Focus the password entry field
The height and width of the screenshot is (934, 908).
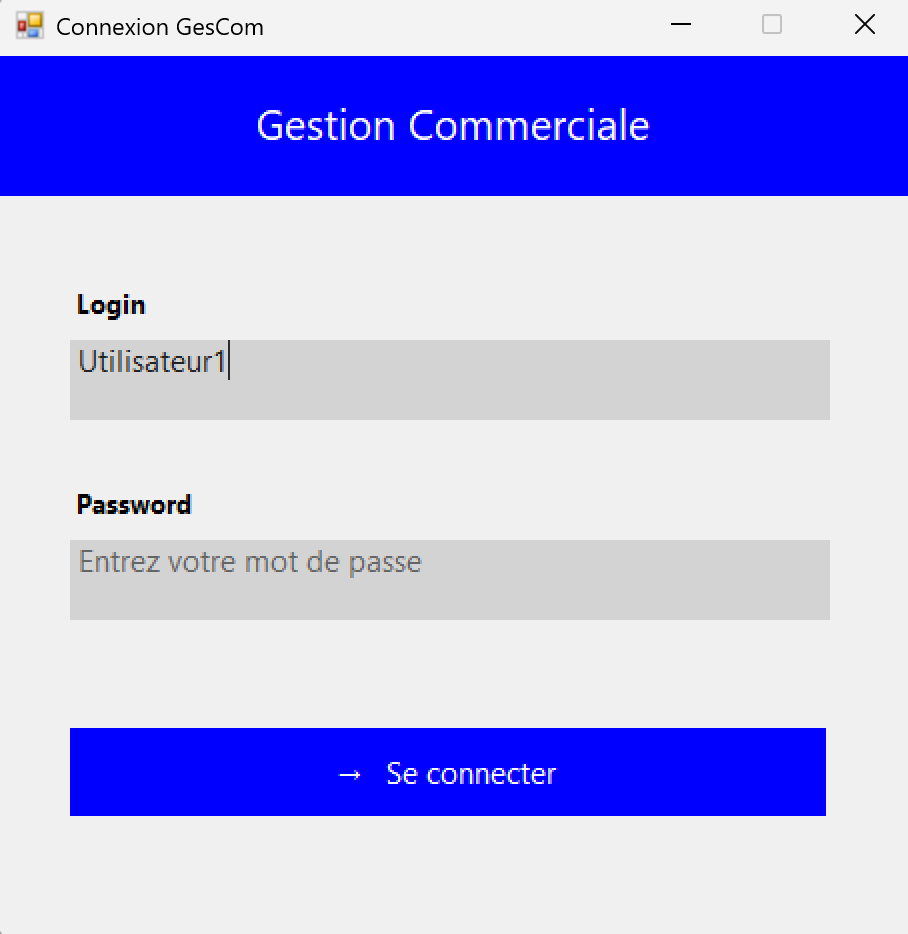point(448,580)
